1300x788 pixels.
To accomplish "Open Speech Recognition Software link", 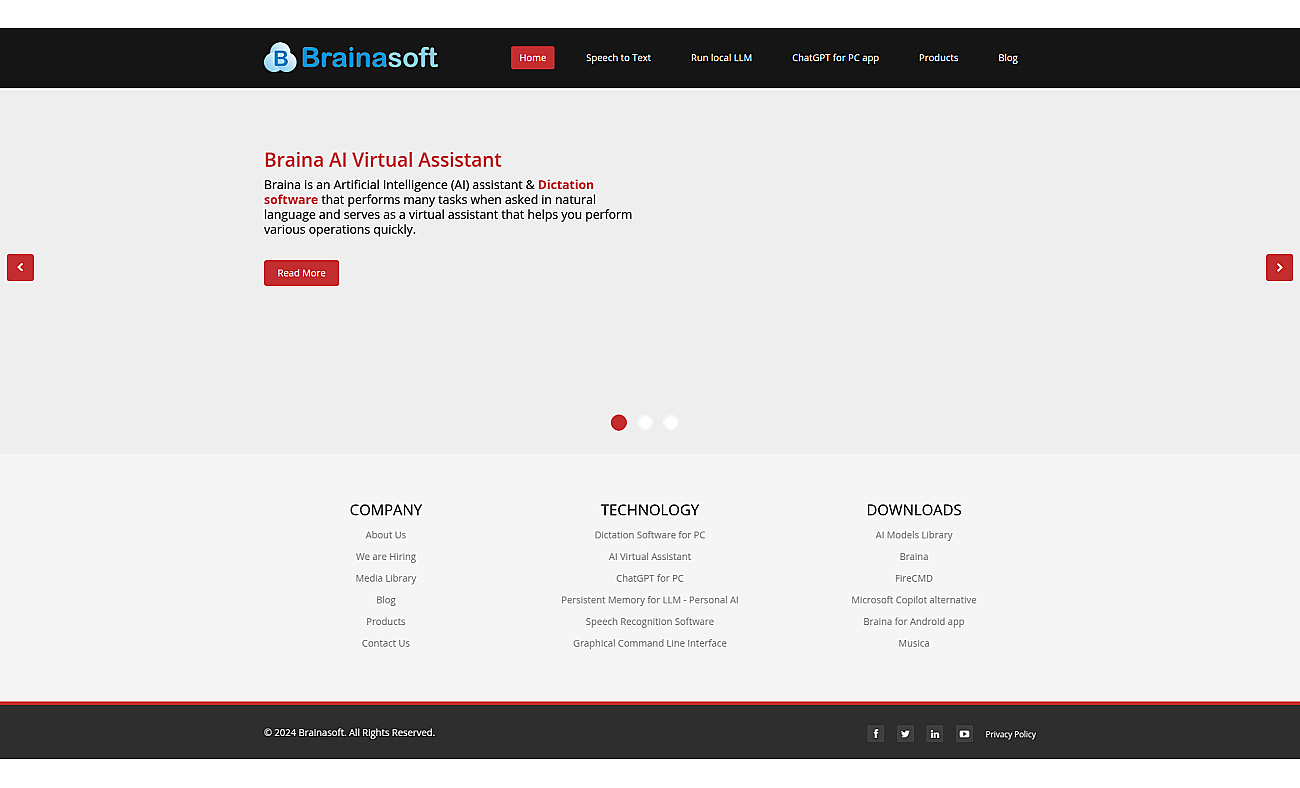I will pyautogui.click(x=650, y=622).
